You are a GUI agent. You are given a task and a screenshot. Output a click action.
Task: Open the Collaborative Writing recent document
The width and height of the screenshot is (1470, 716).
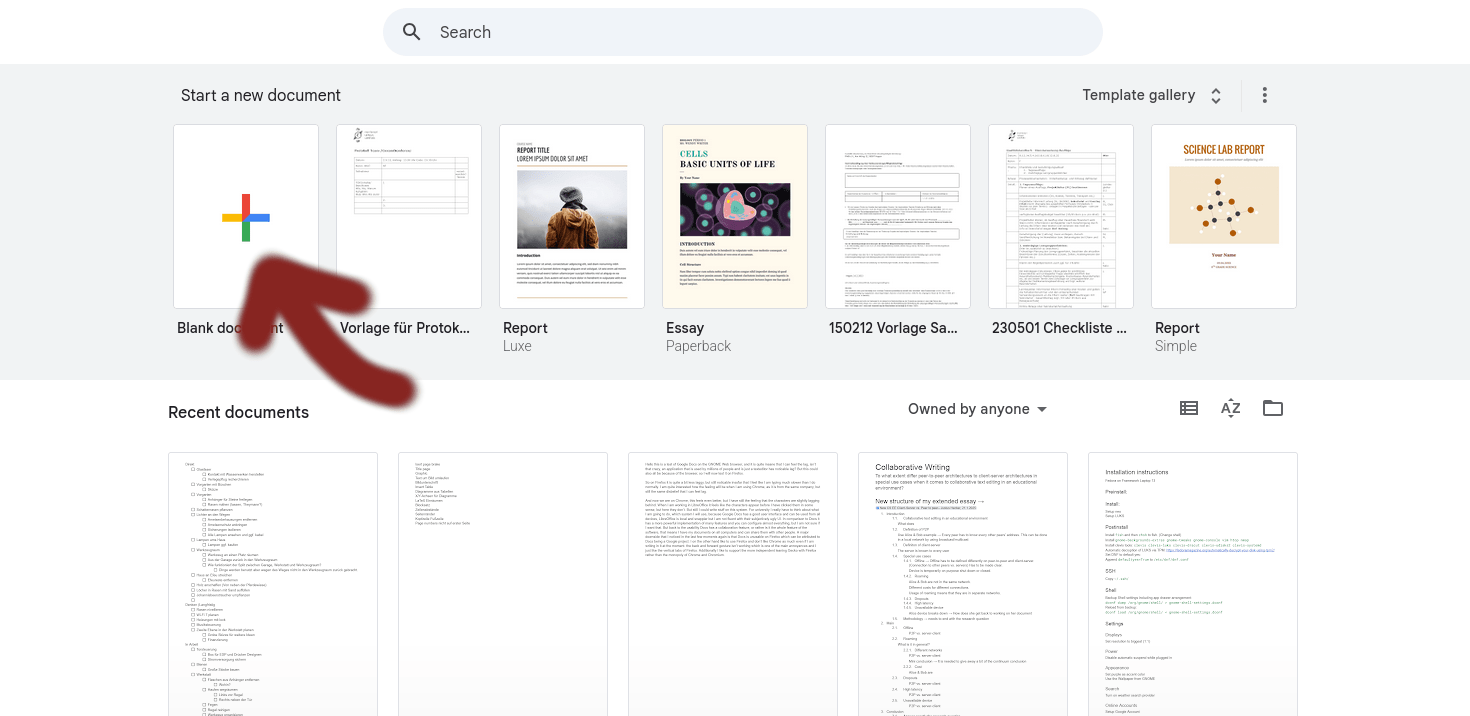(963, 584)
